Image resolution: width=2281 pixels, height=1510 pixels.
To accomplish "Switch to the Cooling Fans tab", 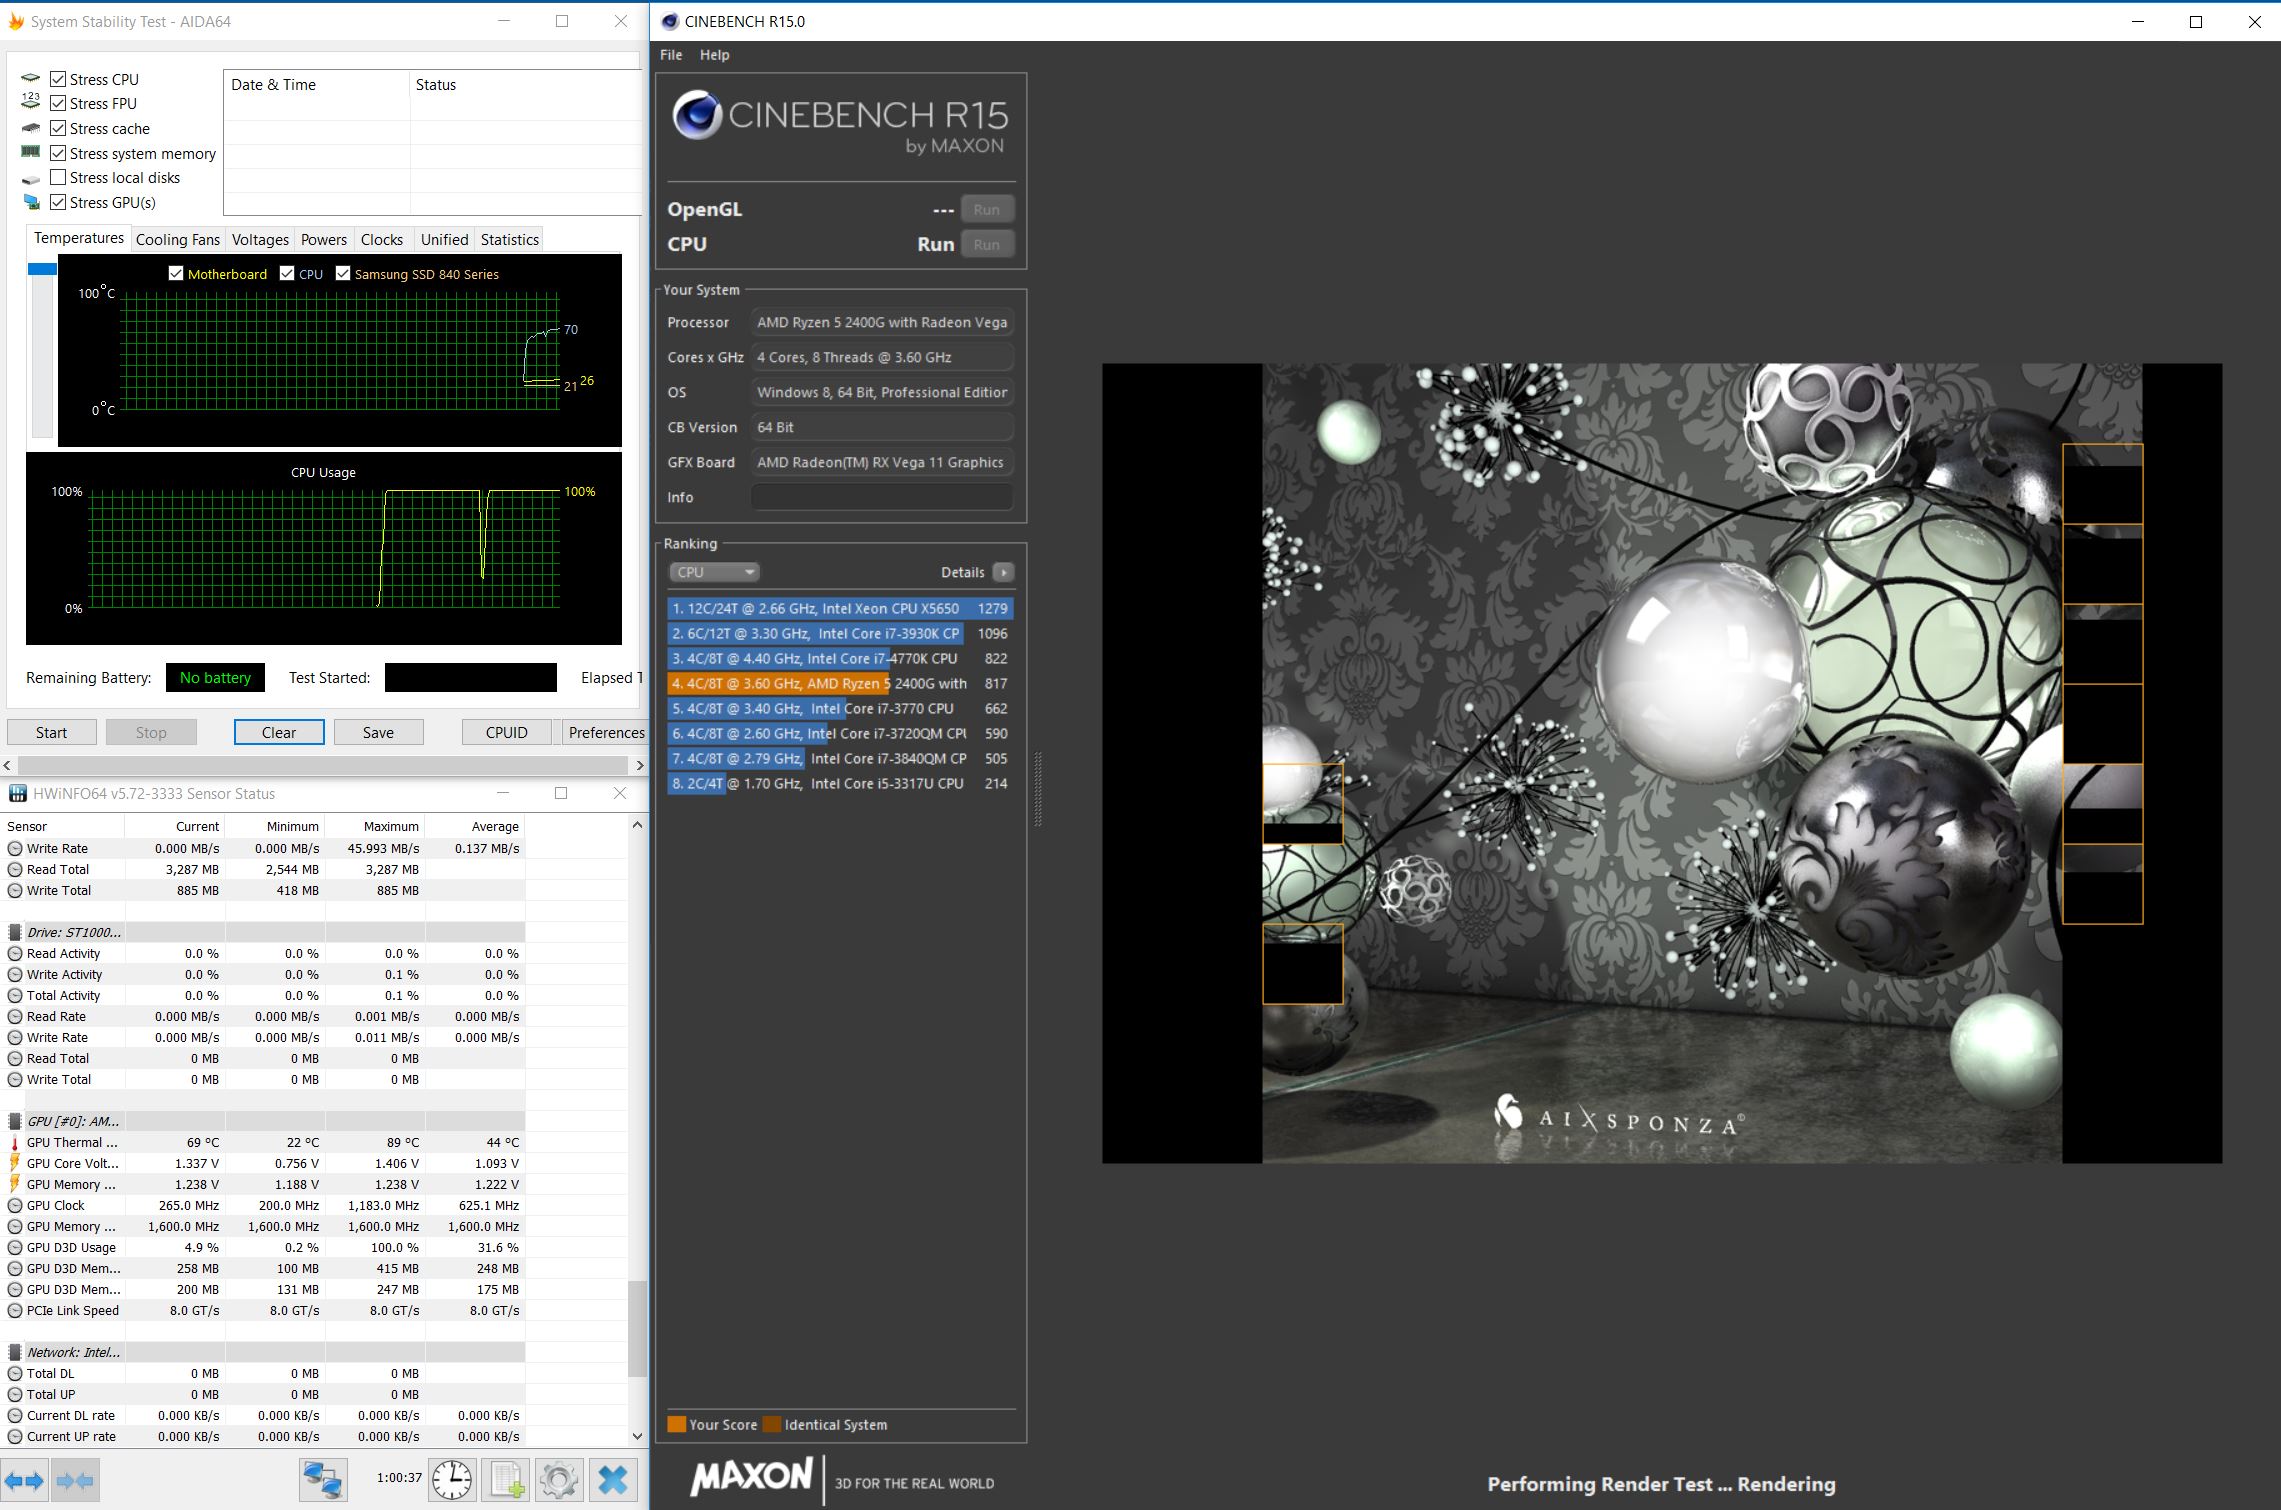I will (177, 239).
